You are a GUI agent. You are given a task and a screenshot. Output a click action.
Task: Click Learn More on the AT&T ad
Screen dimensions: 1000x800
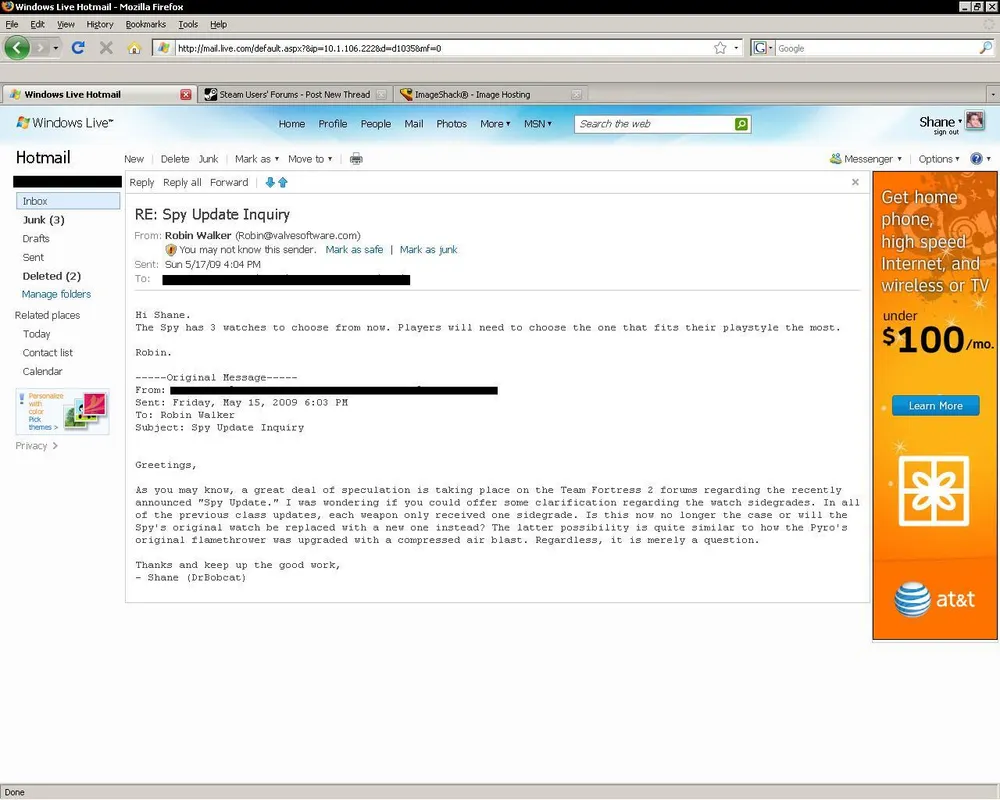pos(935,406)
